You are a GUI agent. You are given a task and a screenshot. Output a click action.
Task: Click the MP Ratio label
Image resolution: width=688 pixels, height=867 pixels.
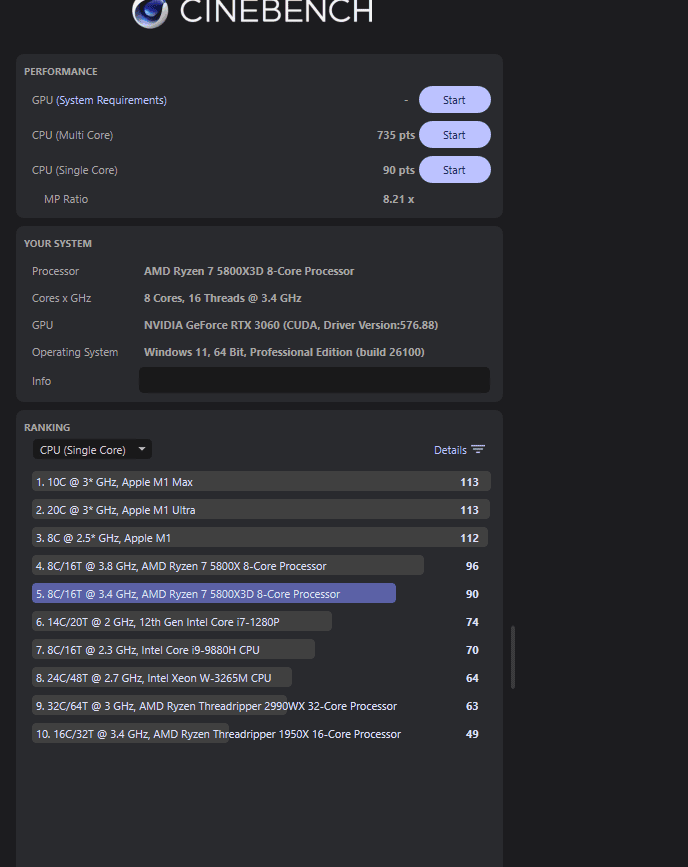[x=66, y=199]
